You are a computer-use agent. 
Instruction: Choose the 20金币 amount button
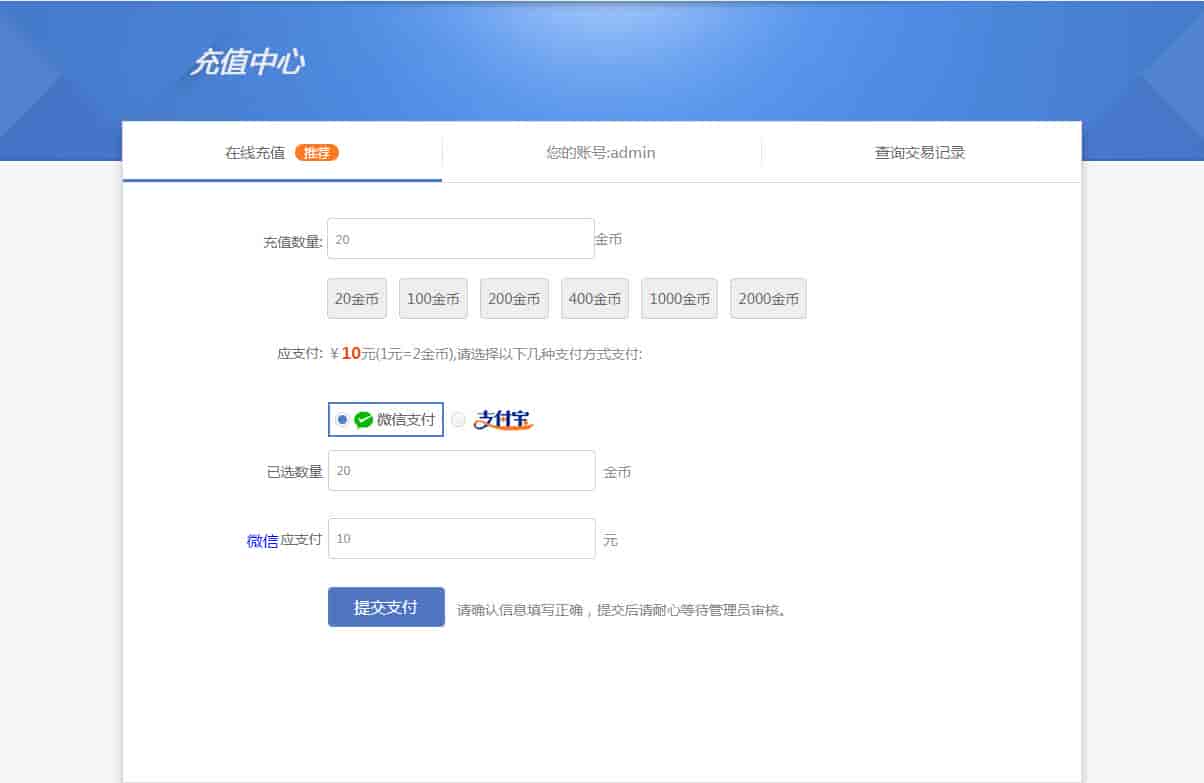(357, 299)
